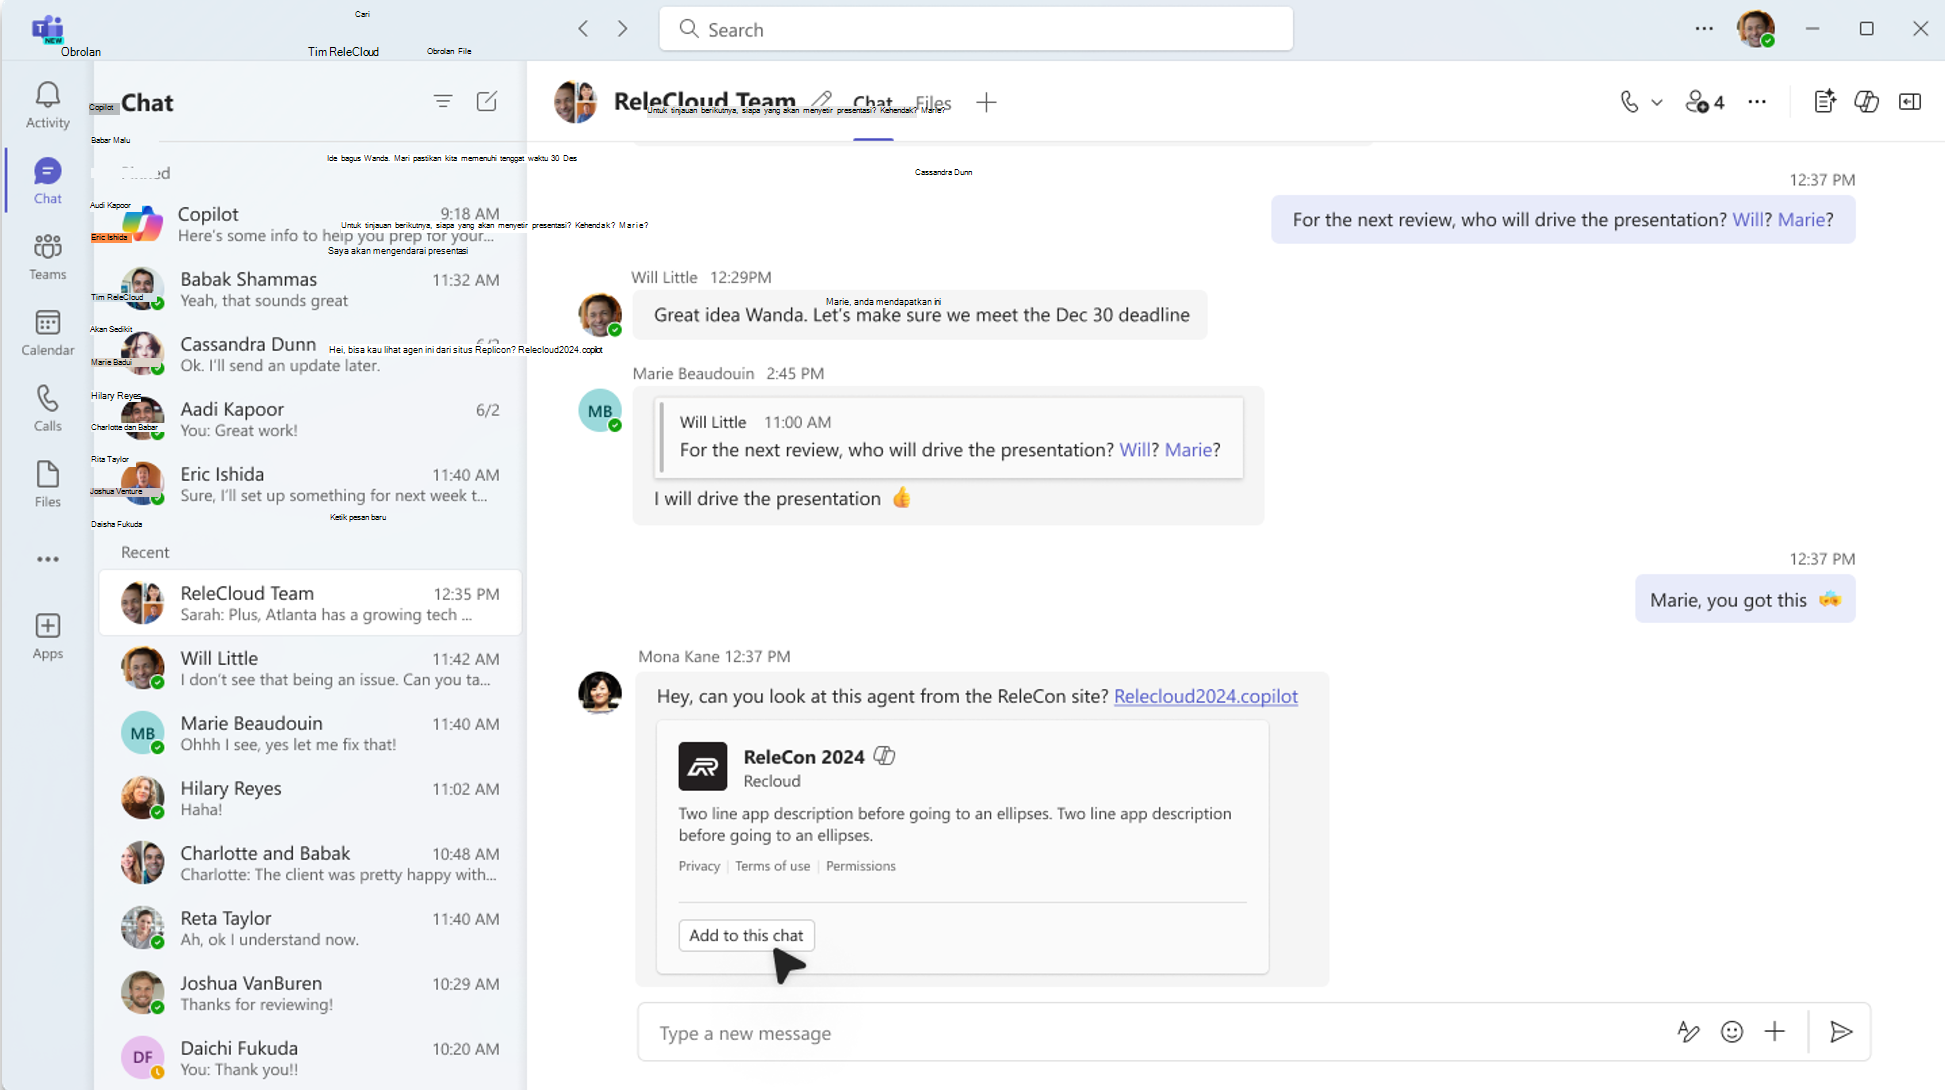Select ReleCloud Team in recent chats
1945x1090 pixels.
(310, 603)
